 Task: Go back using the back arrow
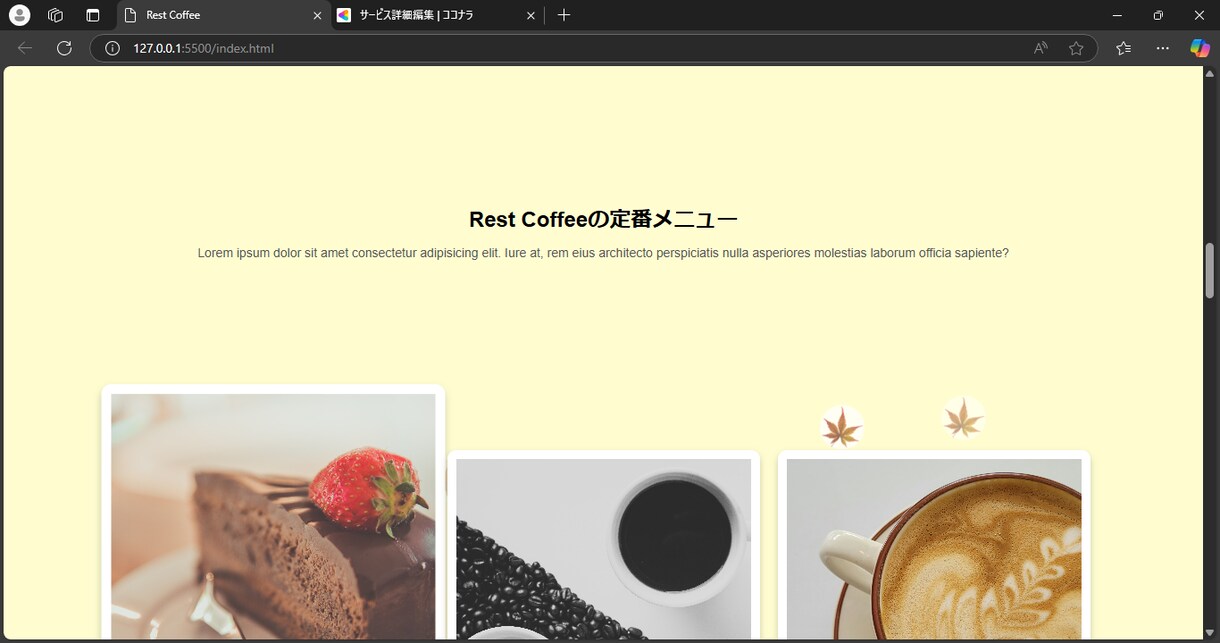pos(25,48)
